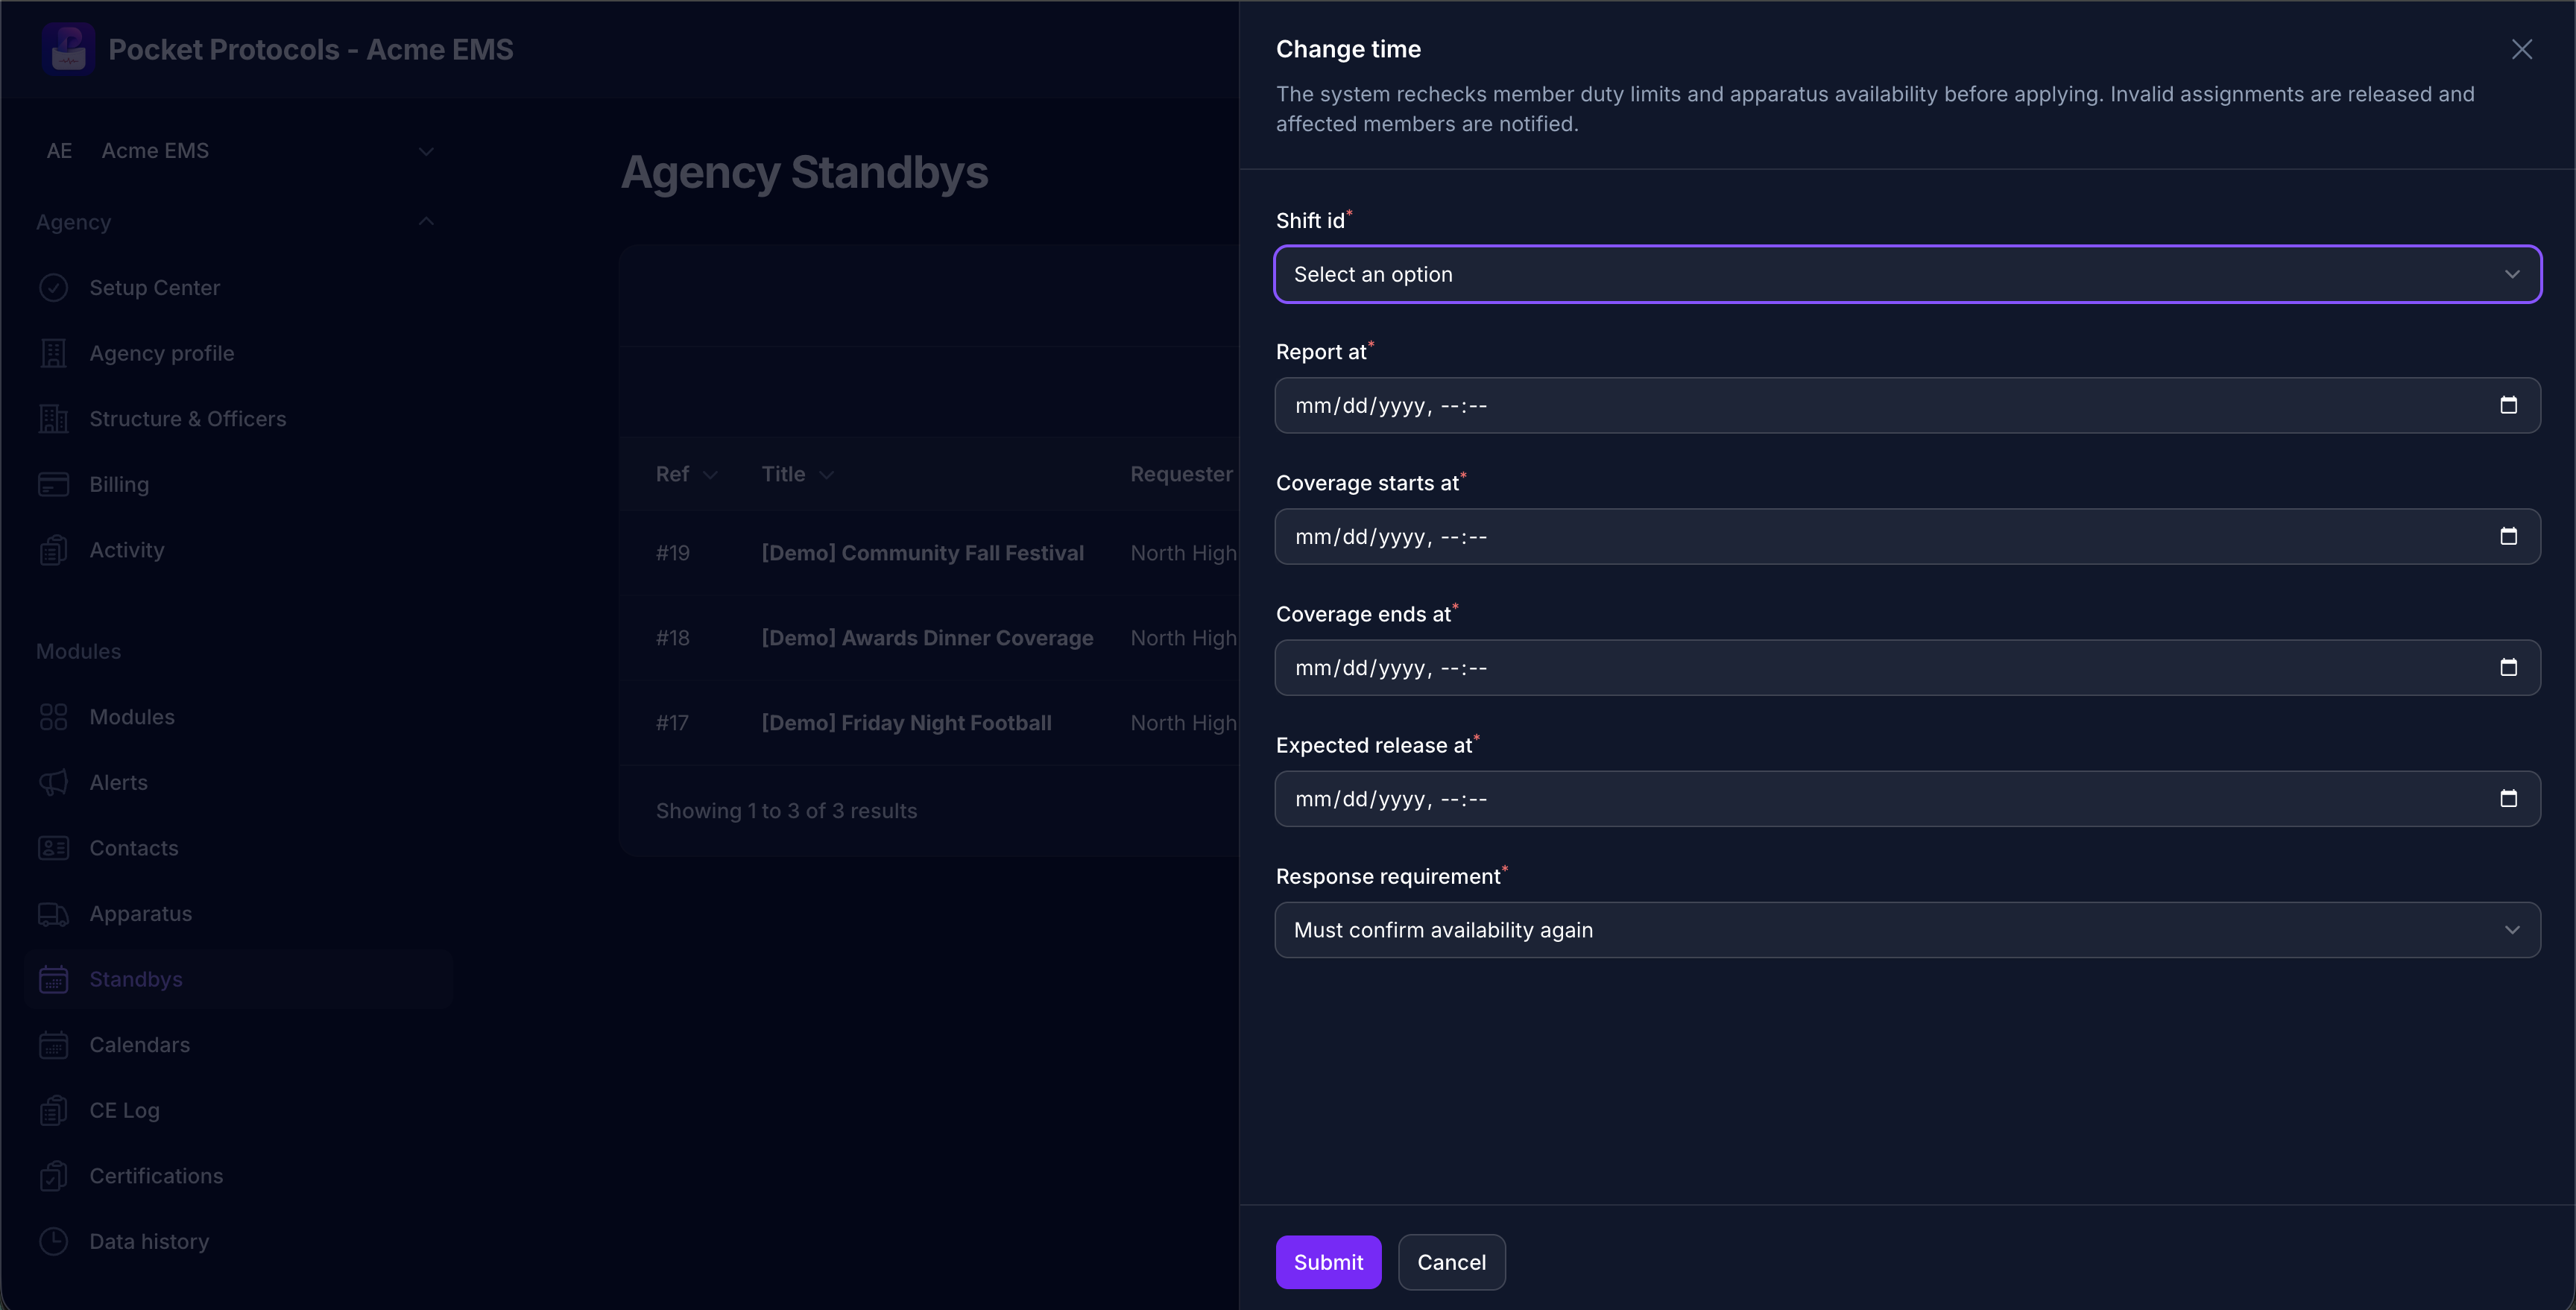
Task: Collapse the Agency sidebar section
Action: [426, 222]
